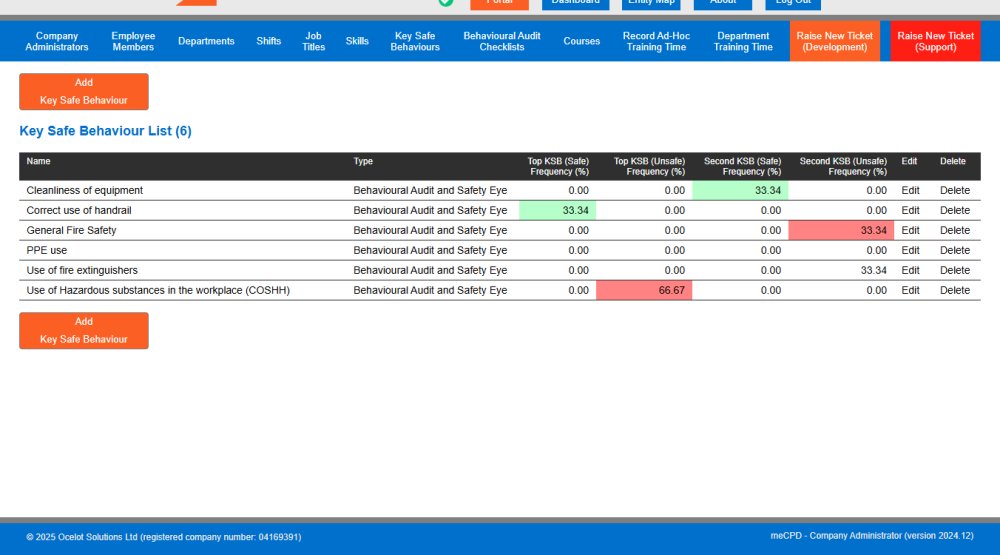Navigate to Courses
Image resolution: width=1000 pixels, height=555 pixels.
582,41
